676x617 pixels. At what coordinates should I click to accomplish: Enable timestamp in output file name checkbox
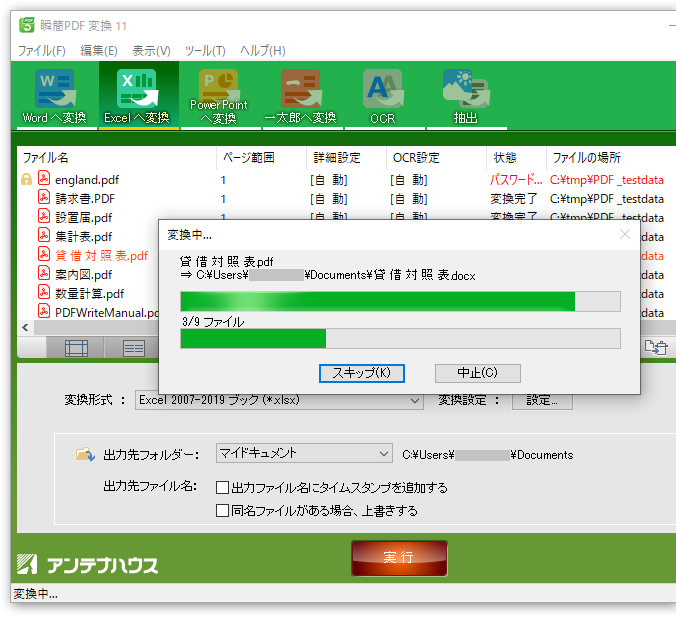tap(222, 488)
